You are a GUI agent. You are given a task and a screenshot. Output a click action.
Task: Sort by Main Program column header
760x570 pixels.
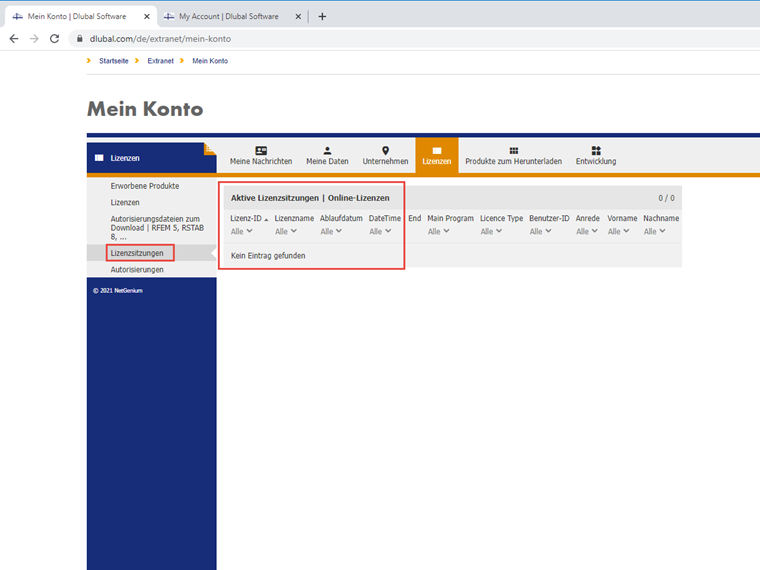(450, 219)
